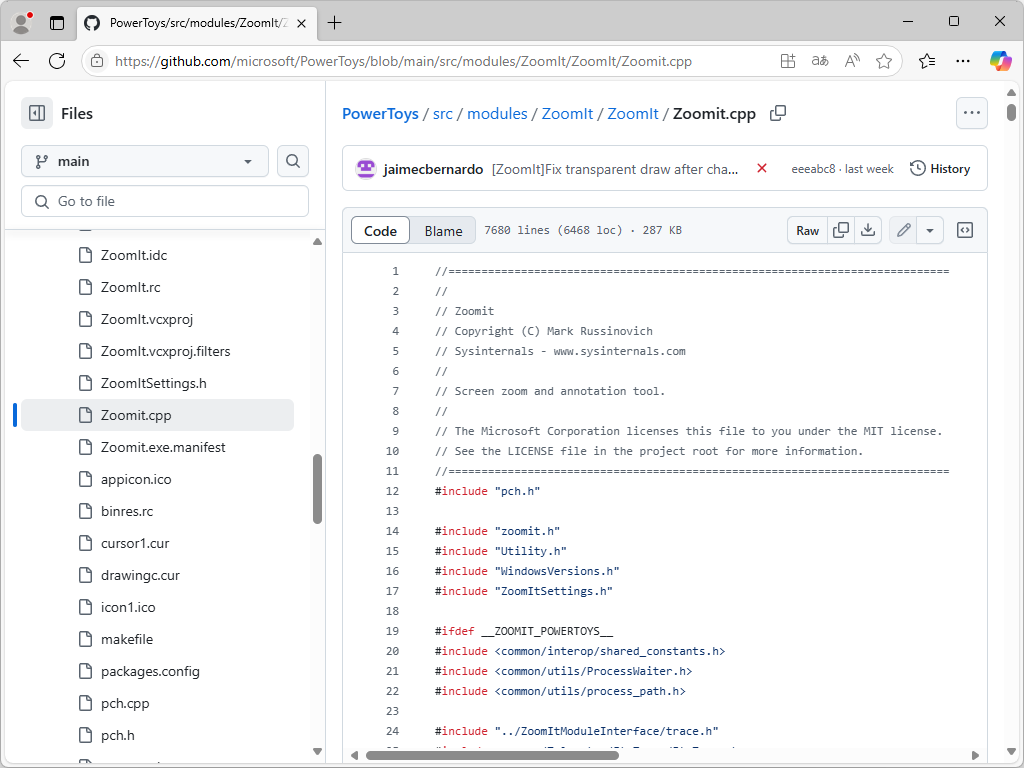Click the horizontal code scrollbar
This screenshot has width=1024, height=768.
560,755
